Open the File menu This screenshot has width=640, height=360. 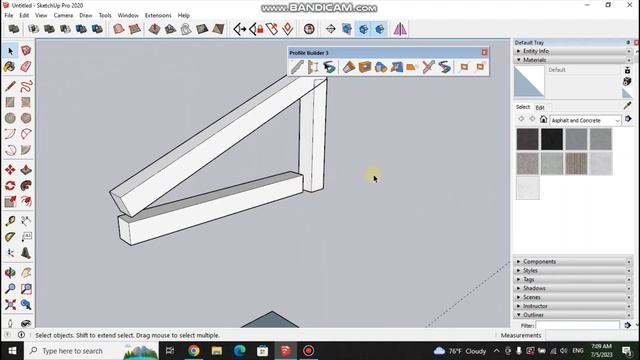click(9, 16)
